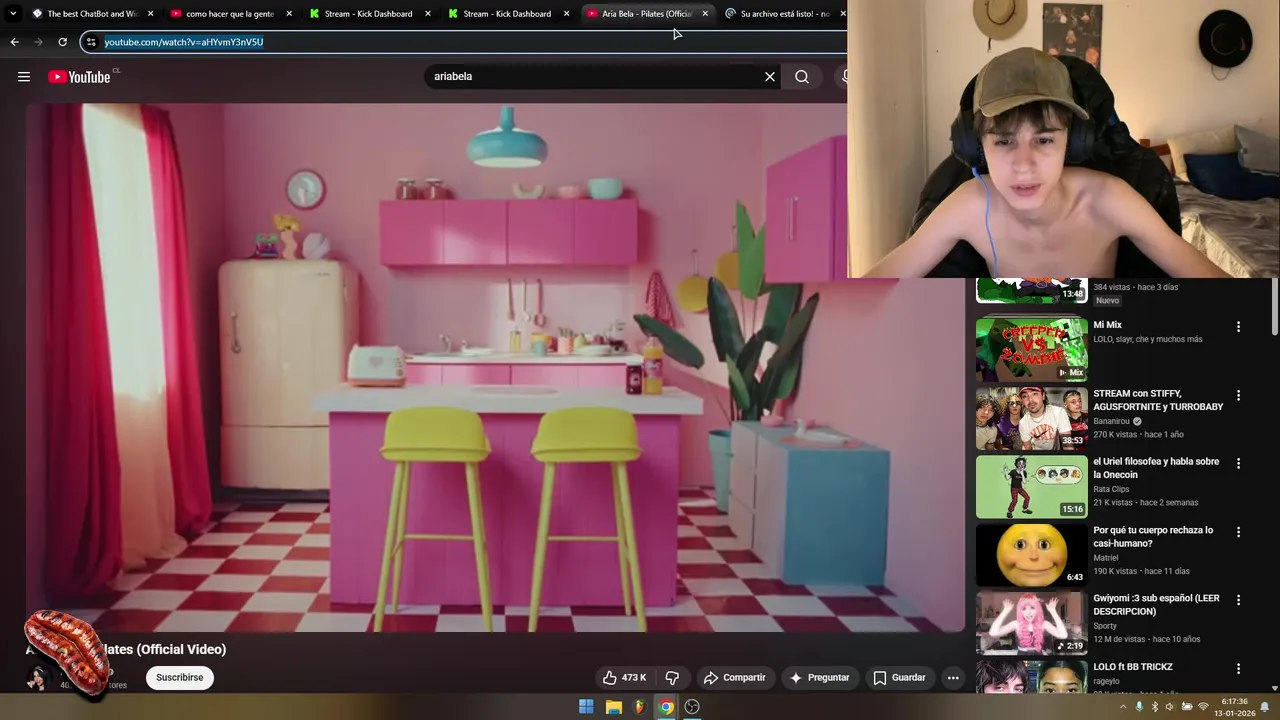Reload the page with the refresh icon

[62, 42]
